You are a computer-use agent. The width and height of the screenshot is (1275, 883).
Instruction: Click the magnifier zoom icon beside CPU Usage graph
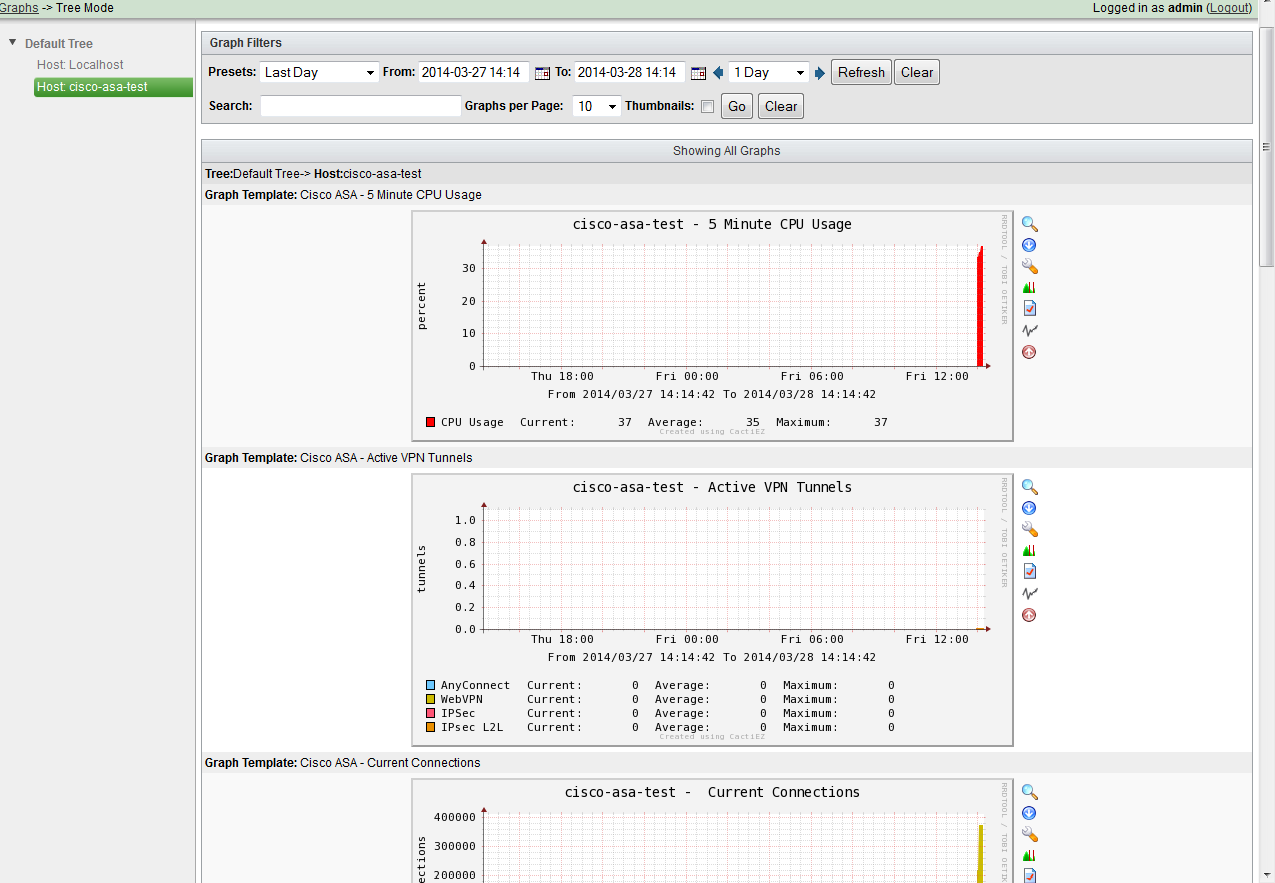[1029, 224]
